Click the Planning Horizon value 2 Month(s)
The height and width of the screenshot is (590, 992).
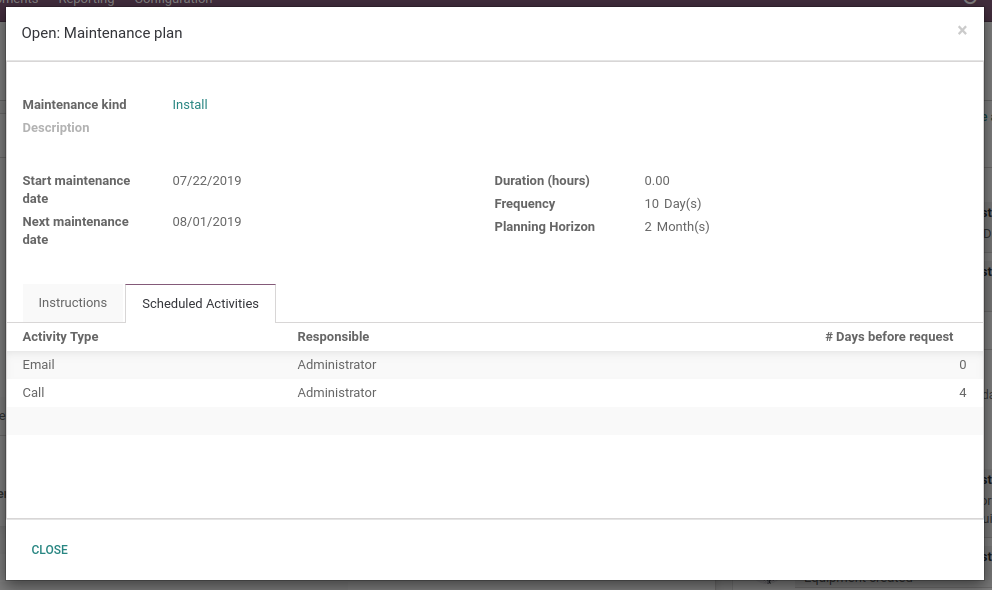click(677, 226)
